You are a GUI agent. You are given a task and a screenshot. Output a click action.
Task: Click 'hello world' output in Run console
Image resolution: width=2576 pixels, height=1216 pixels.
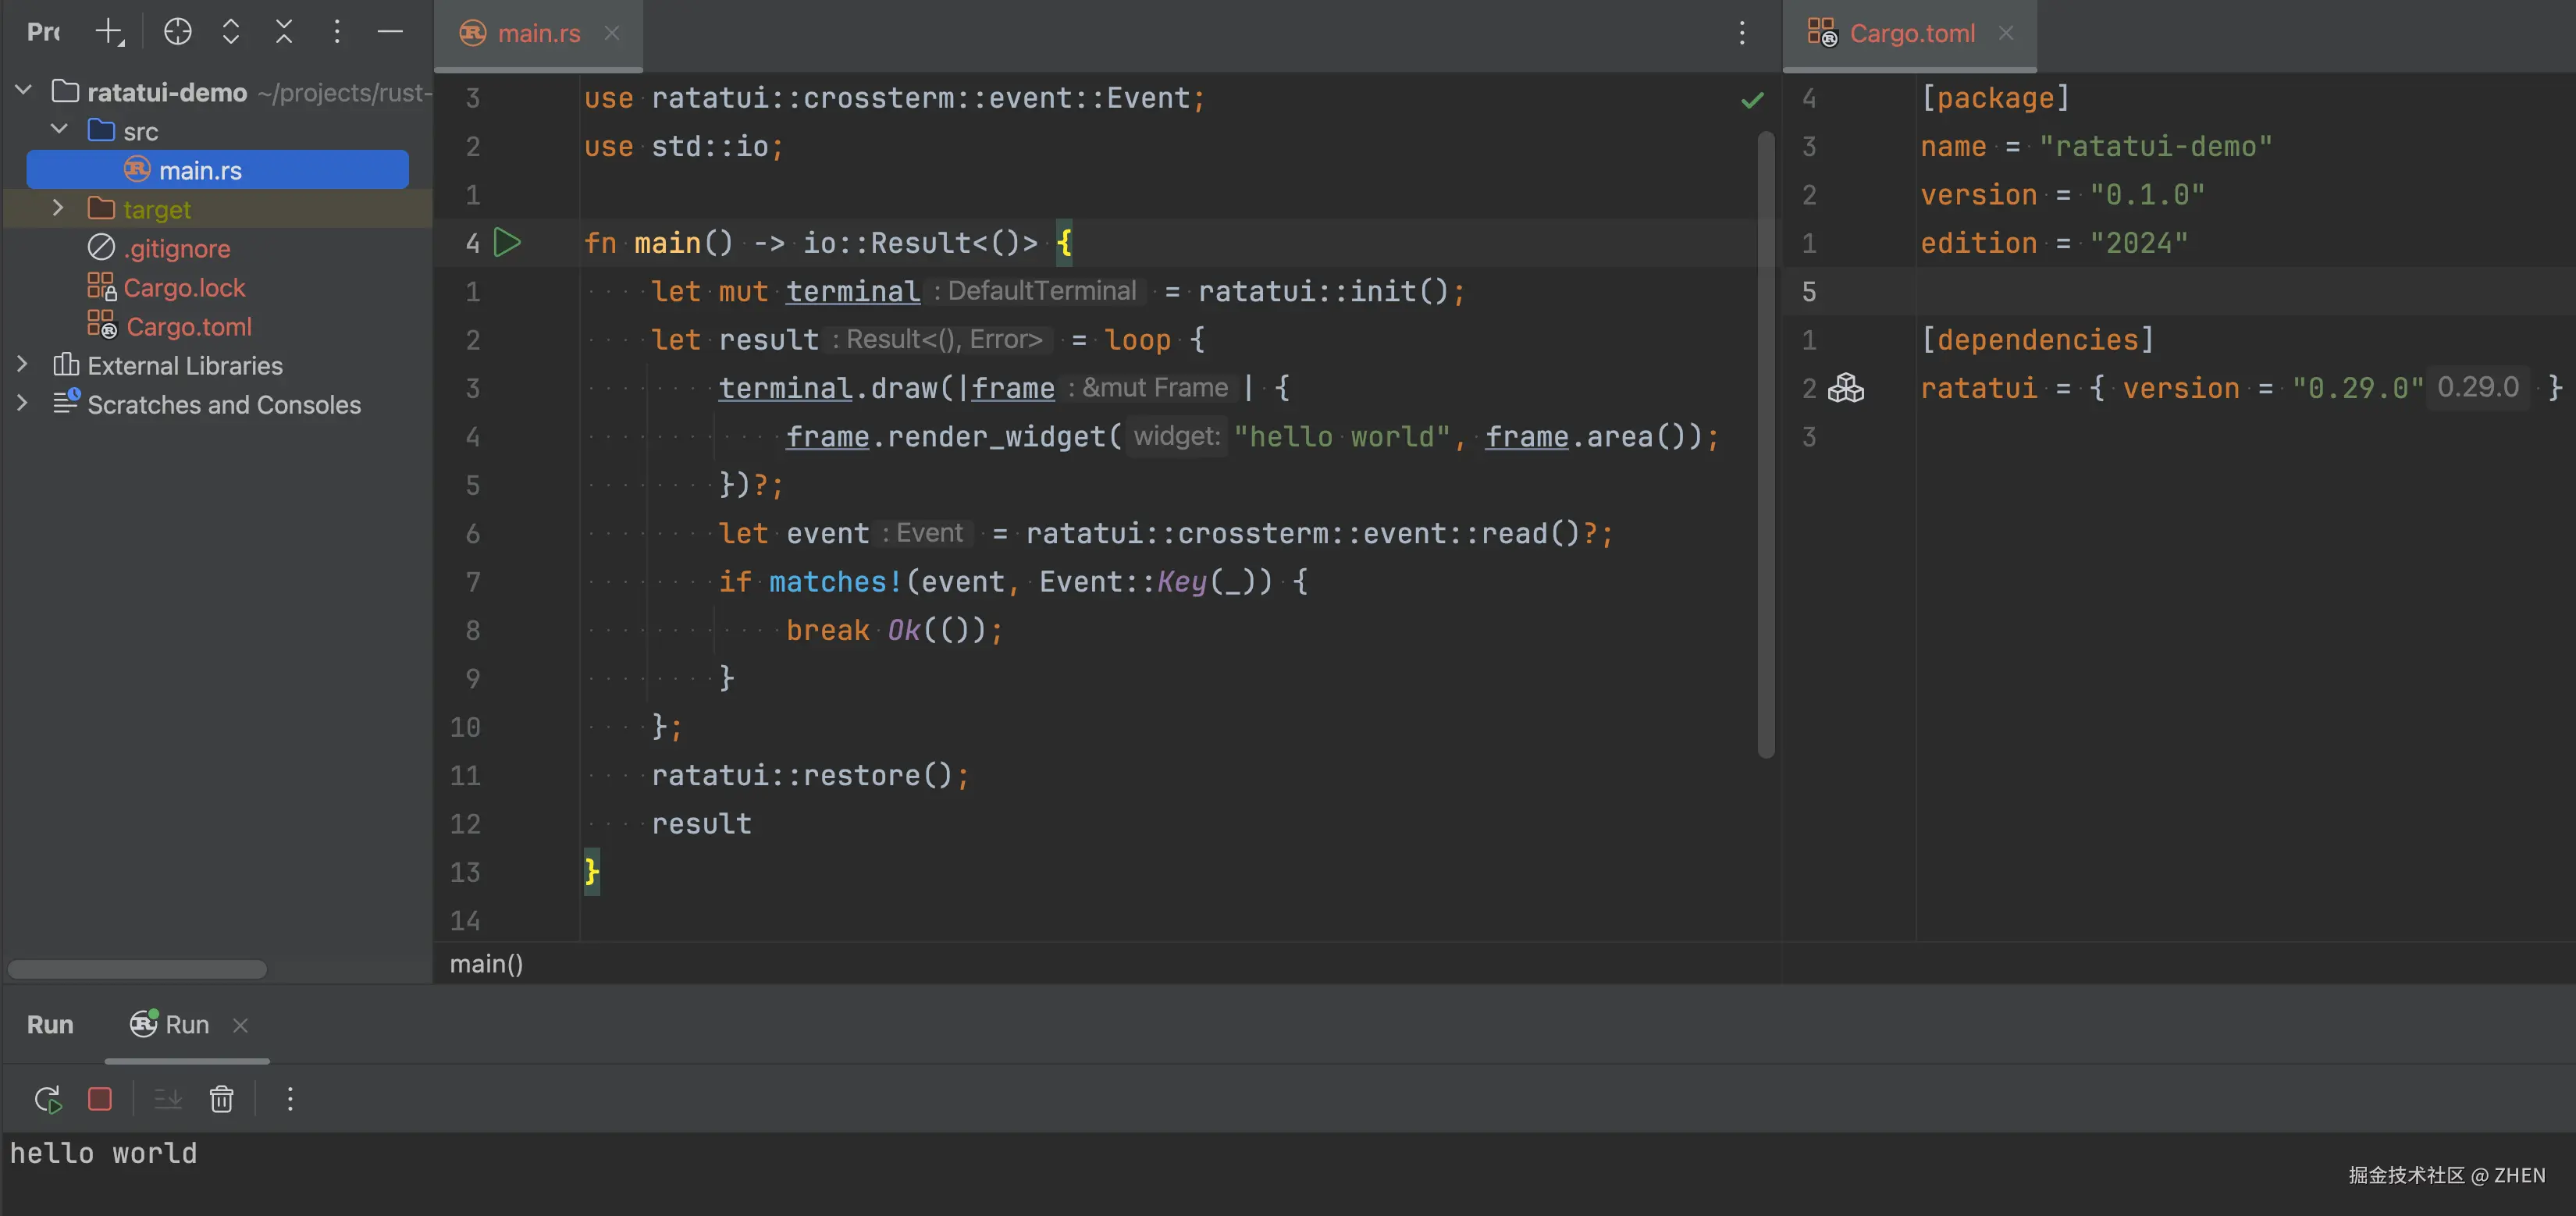click(x=103, y=1153)
